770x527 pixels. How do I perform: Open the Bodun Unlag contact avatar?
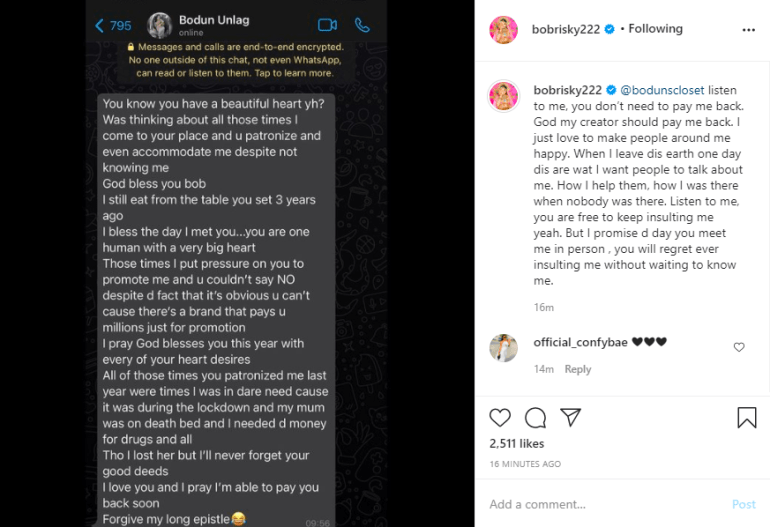(x=160, y=25)
